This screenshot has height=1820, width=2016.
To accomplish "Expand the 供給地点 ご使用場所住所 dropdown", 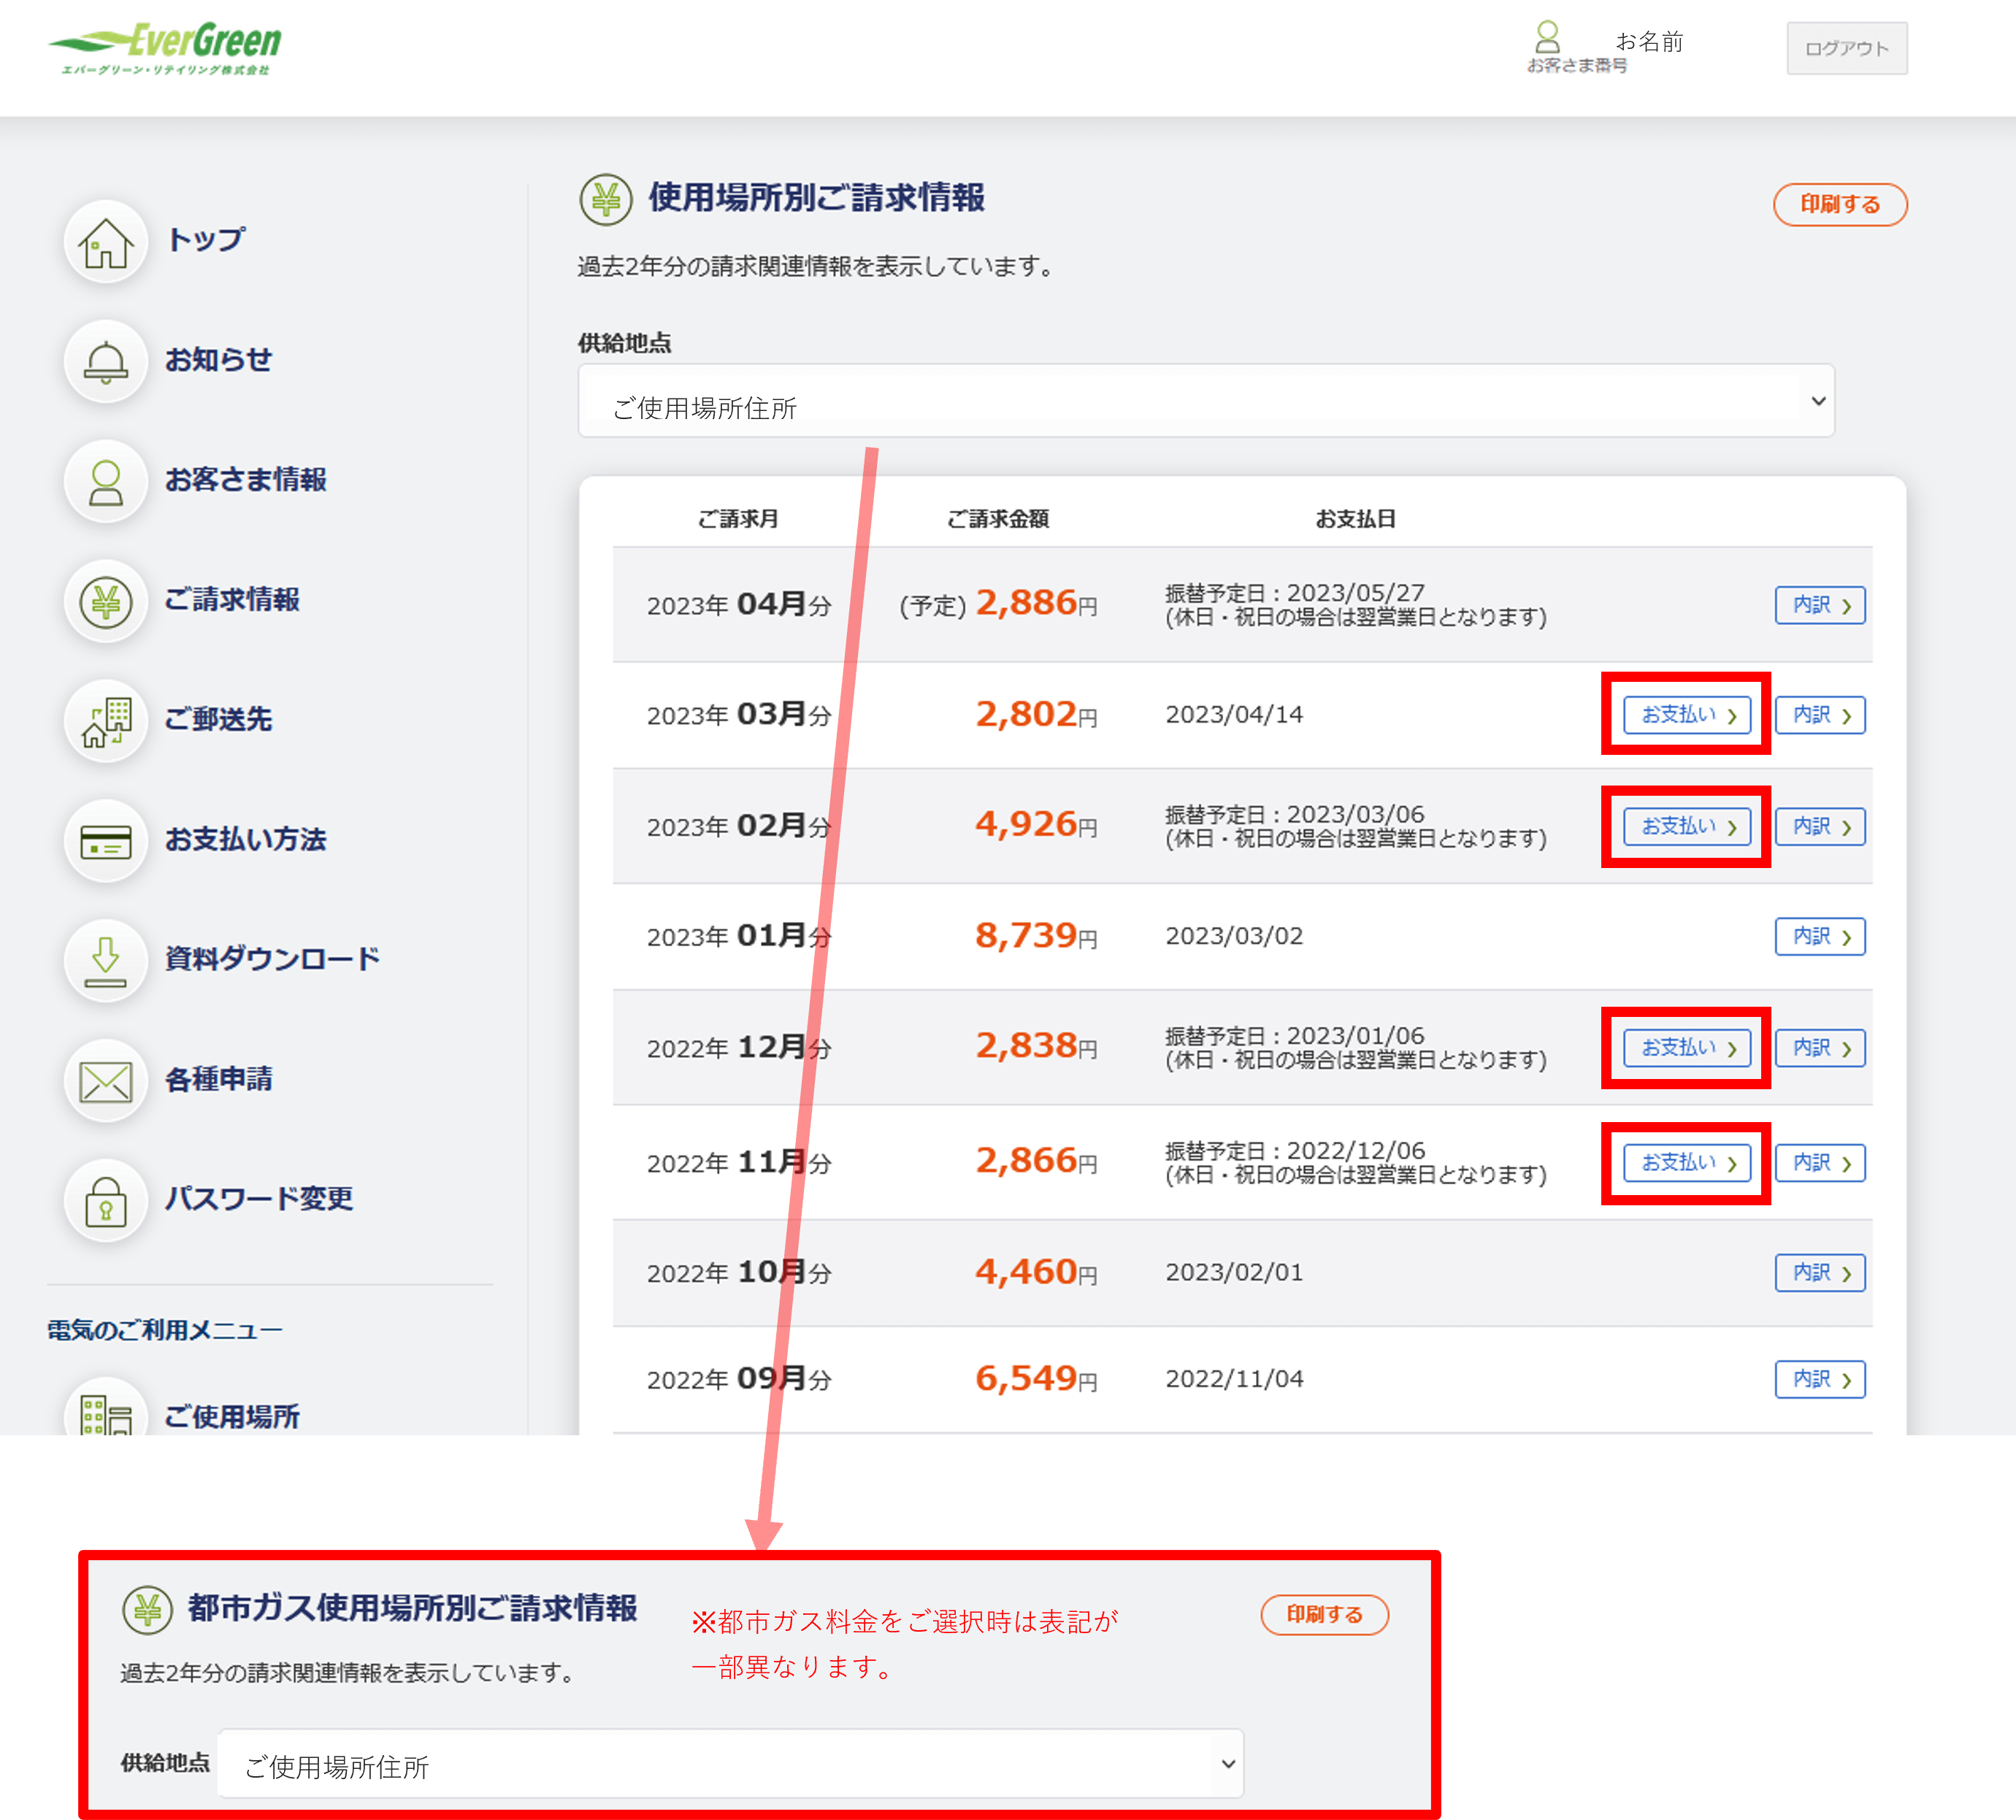I will tap(1206, 401).
